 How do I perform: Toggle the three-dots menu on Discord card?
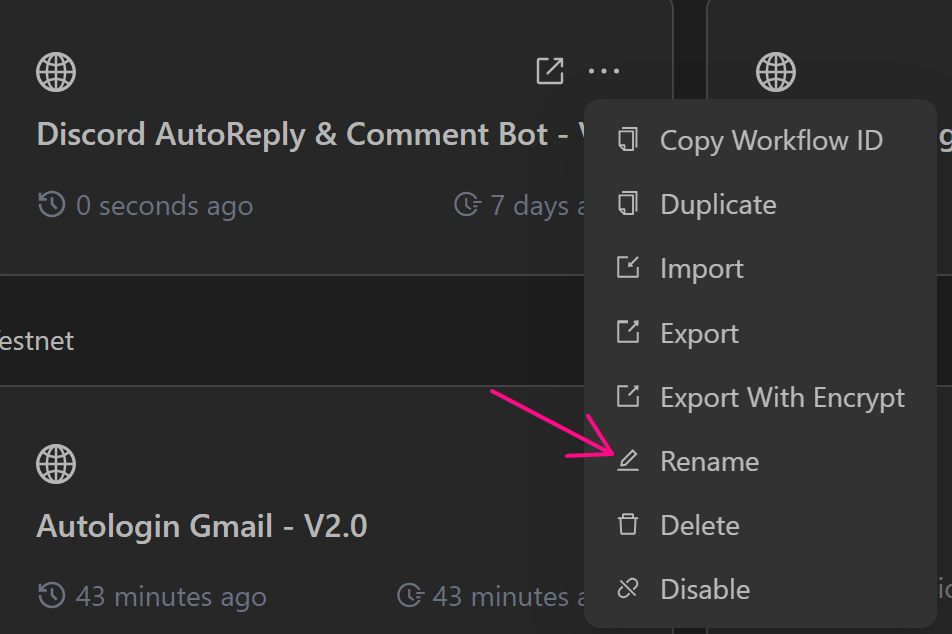click(604, 71)
